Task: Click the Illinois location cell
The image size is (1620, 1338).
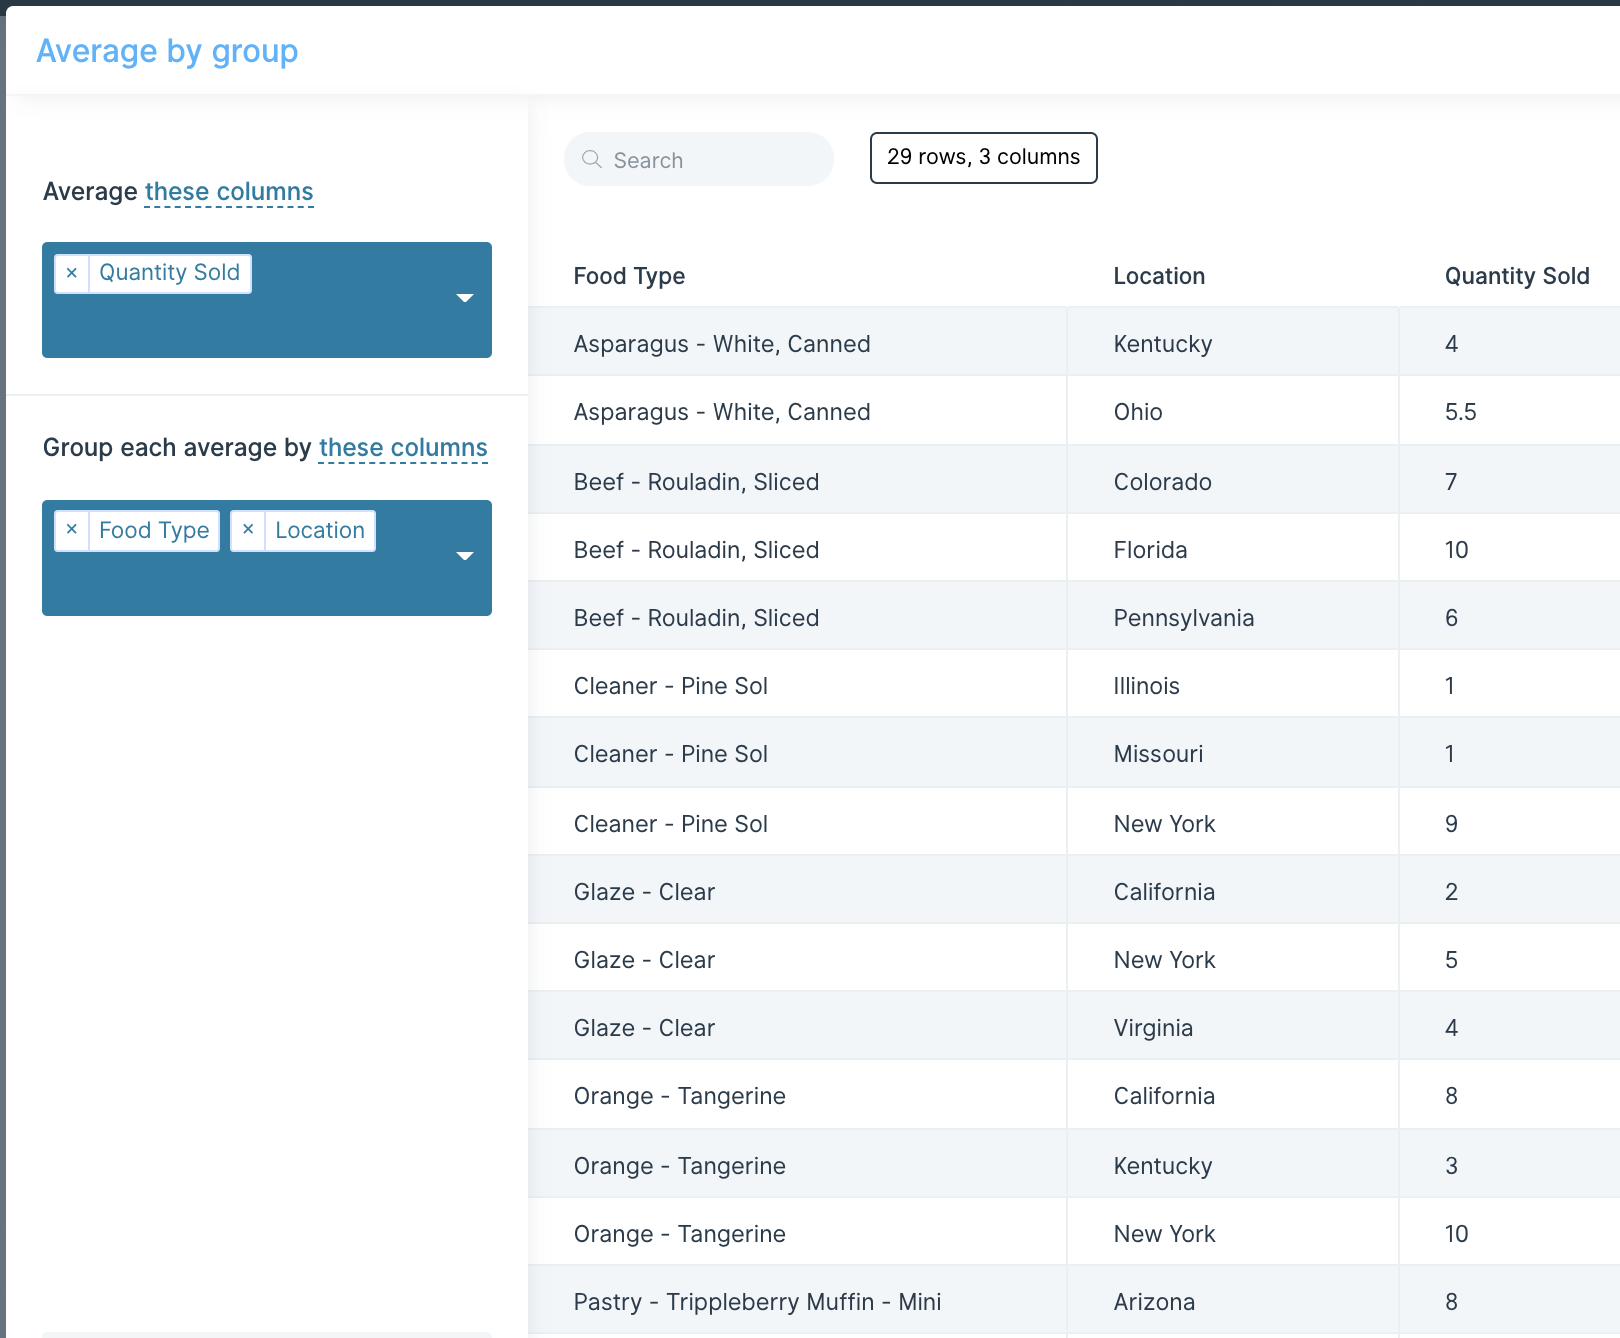Action: point(1147,686)
